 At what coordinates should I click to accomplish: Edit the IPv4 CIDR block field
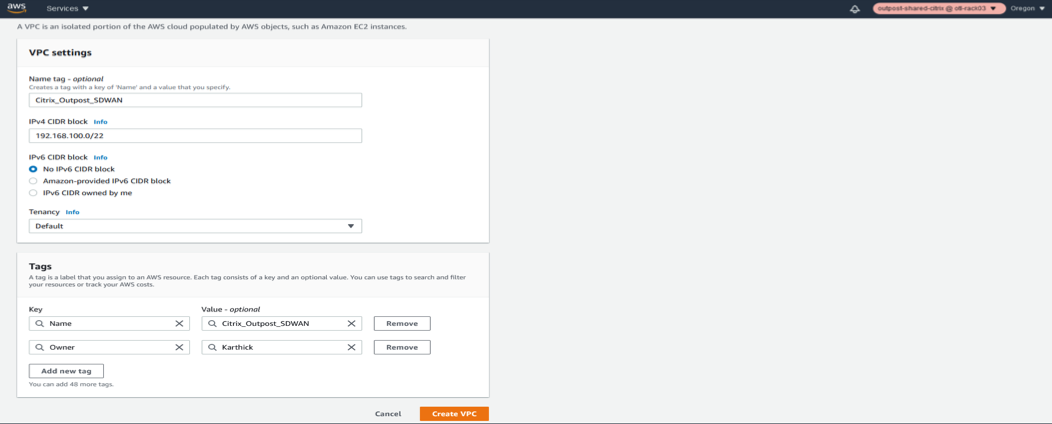click(195, 136)
